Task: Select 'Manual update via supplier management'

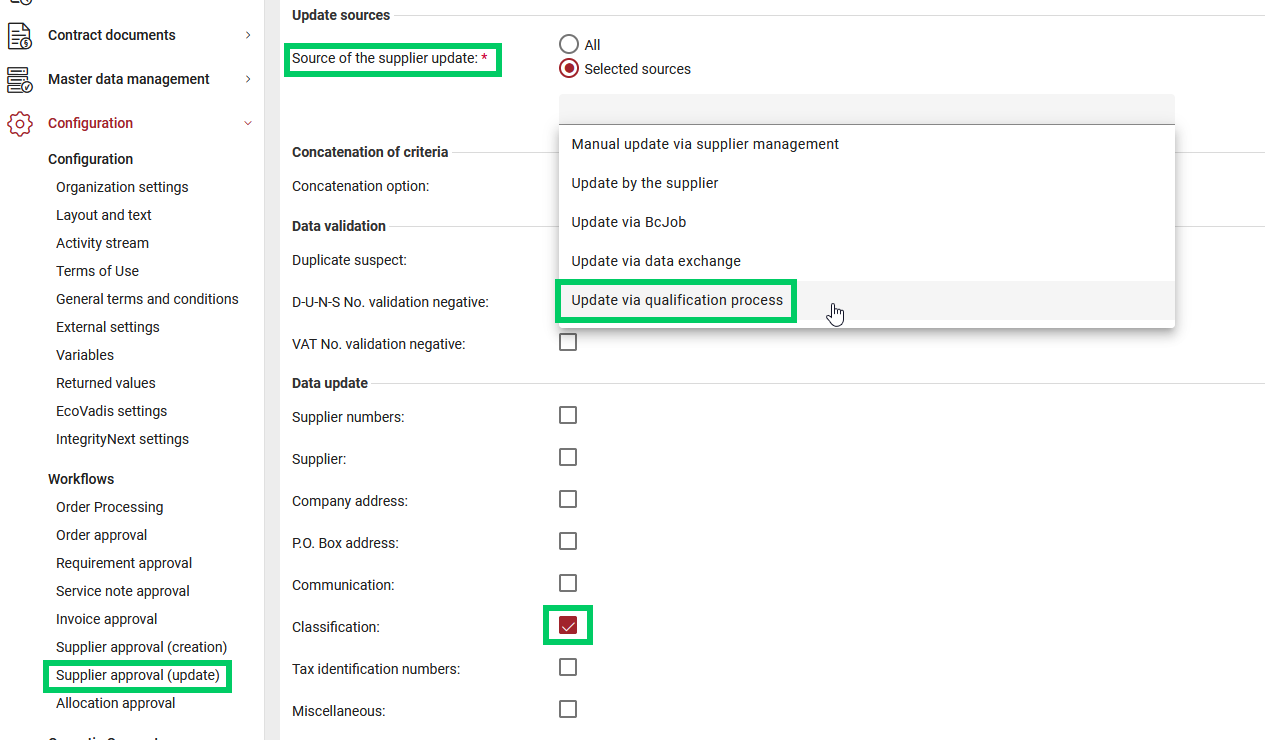Action: [x=705, y=144]
